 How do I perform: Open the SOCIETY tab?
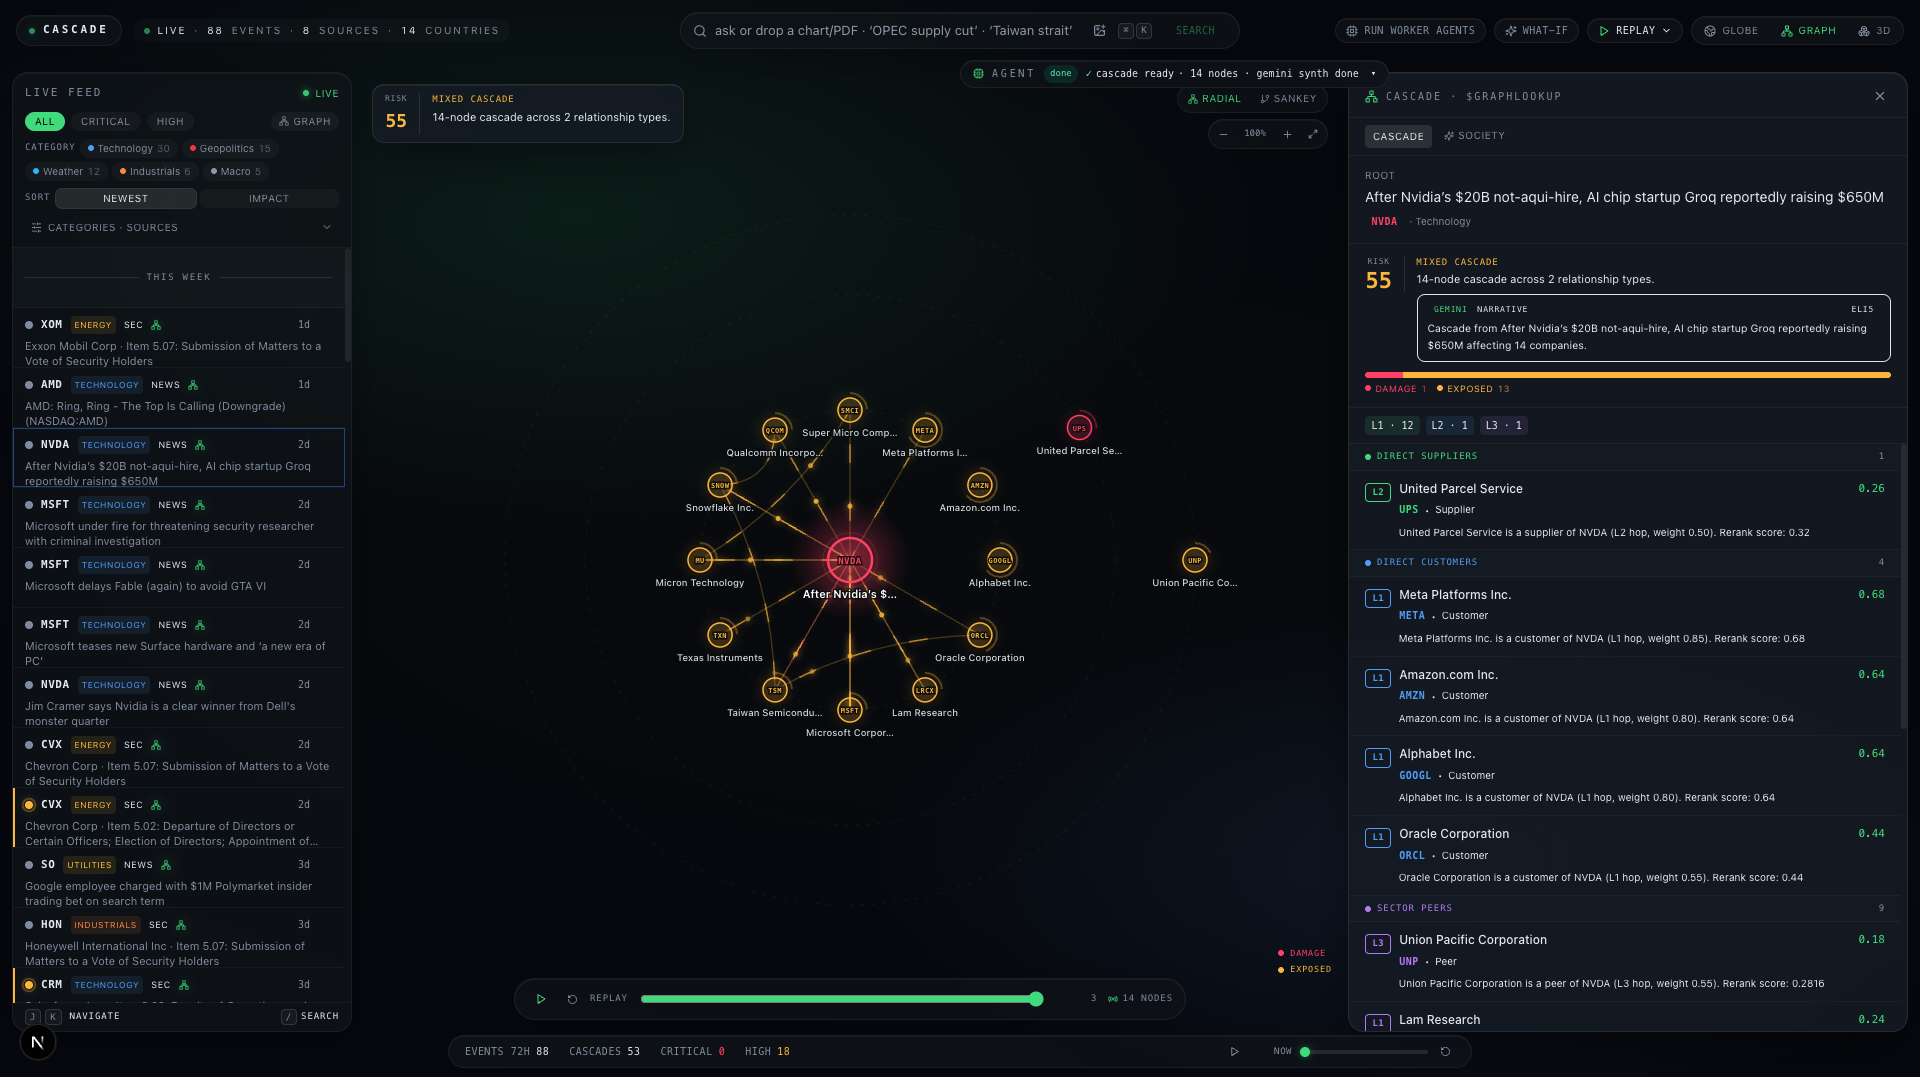coord(1474,136)
